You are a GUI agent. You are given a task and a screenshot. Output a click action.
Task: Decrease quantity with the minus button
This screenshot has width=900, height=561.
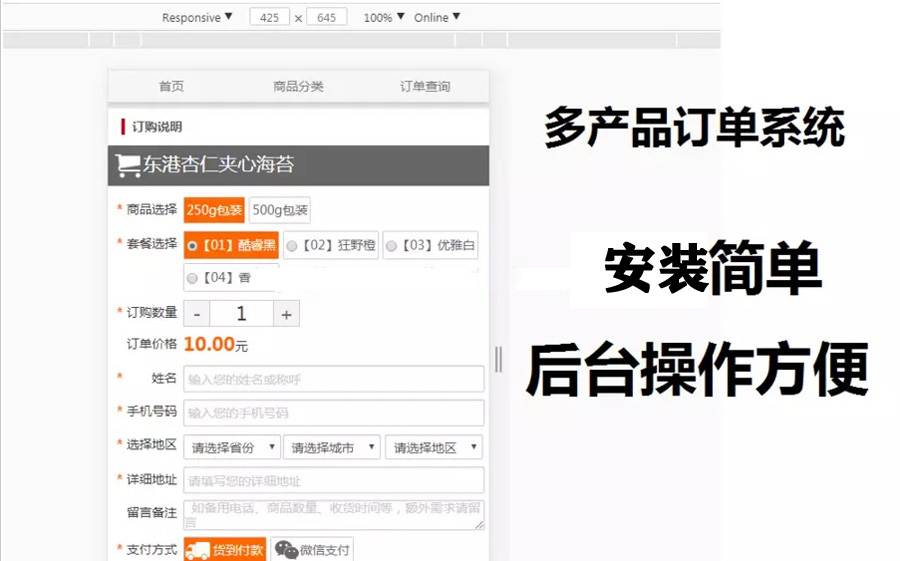(196, 314)
